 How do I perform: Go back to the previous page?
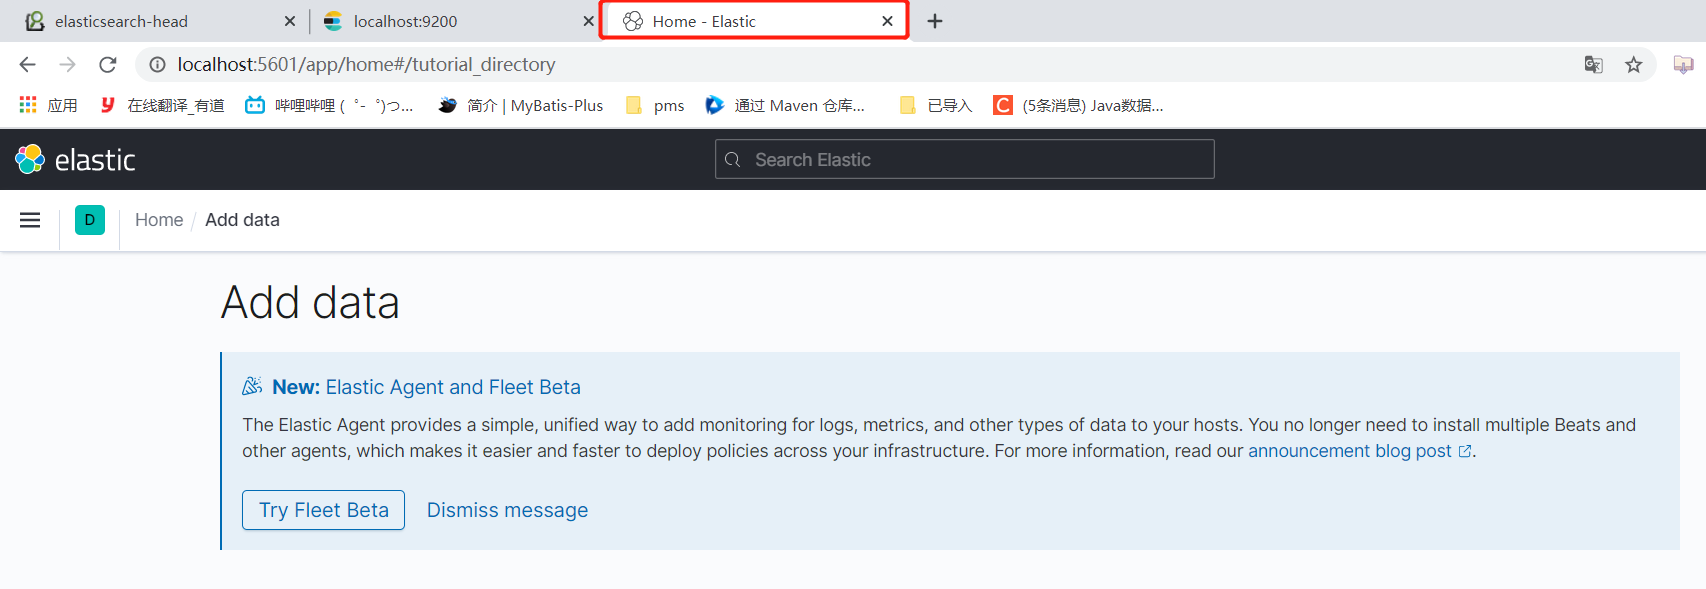(x=27, y=65)
